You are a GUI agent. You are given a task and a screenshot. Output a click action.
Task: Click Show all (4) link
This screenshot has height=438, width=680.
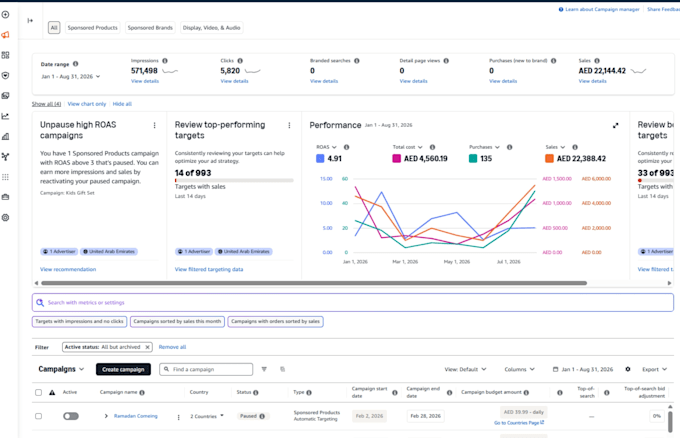(x=46, y=104)
